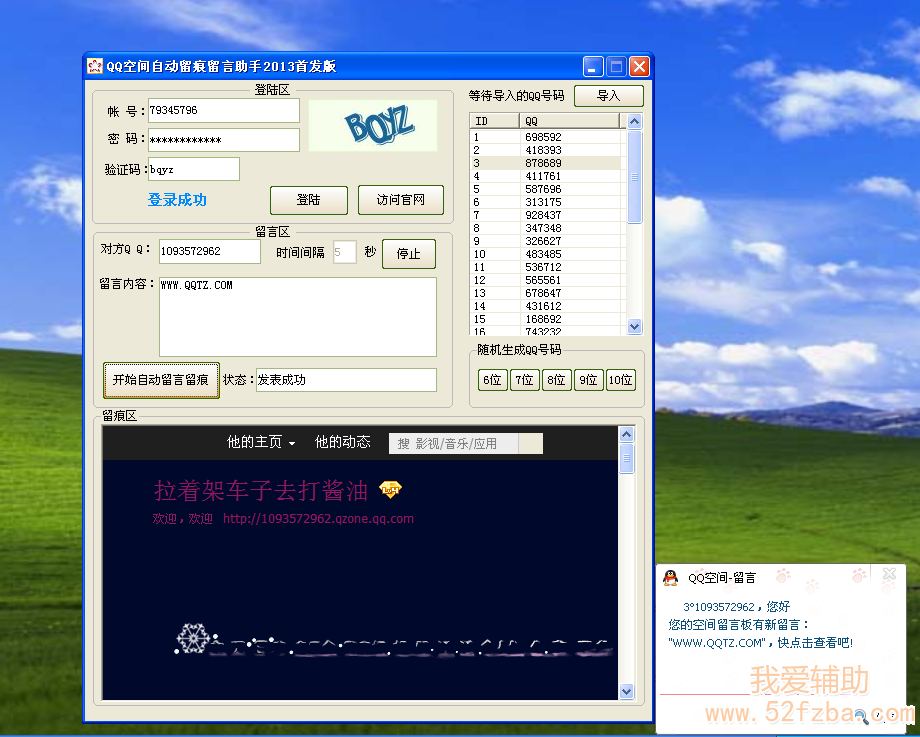Close the QQ空间 helper window

640,66
